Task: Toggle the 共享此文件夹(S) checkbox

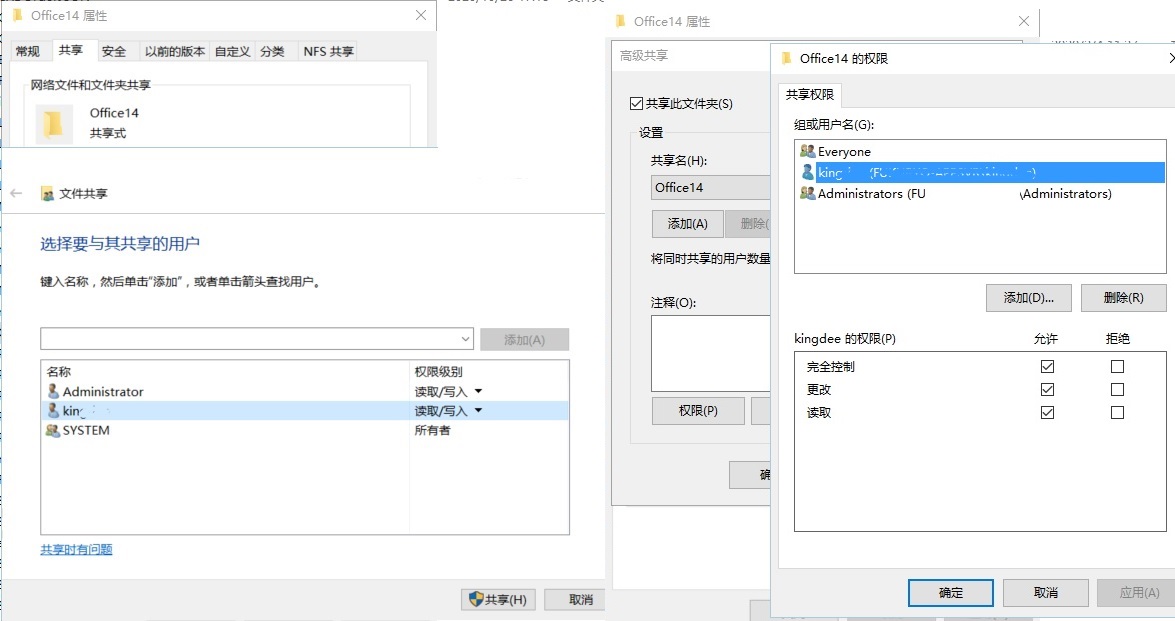Action: [637, 103]
